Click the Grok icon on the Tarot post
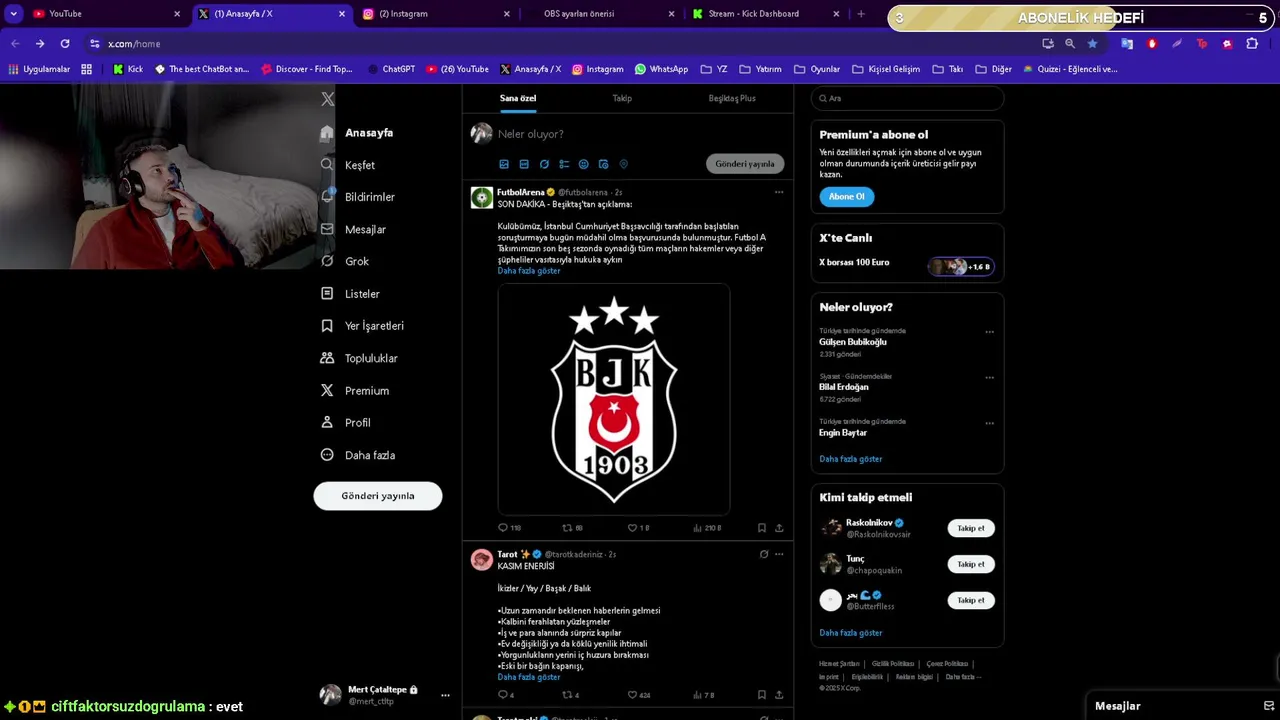 tap(764, 554)
